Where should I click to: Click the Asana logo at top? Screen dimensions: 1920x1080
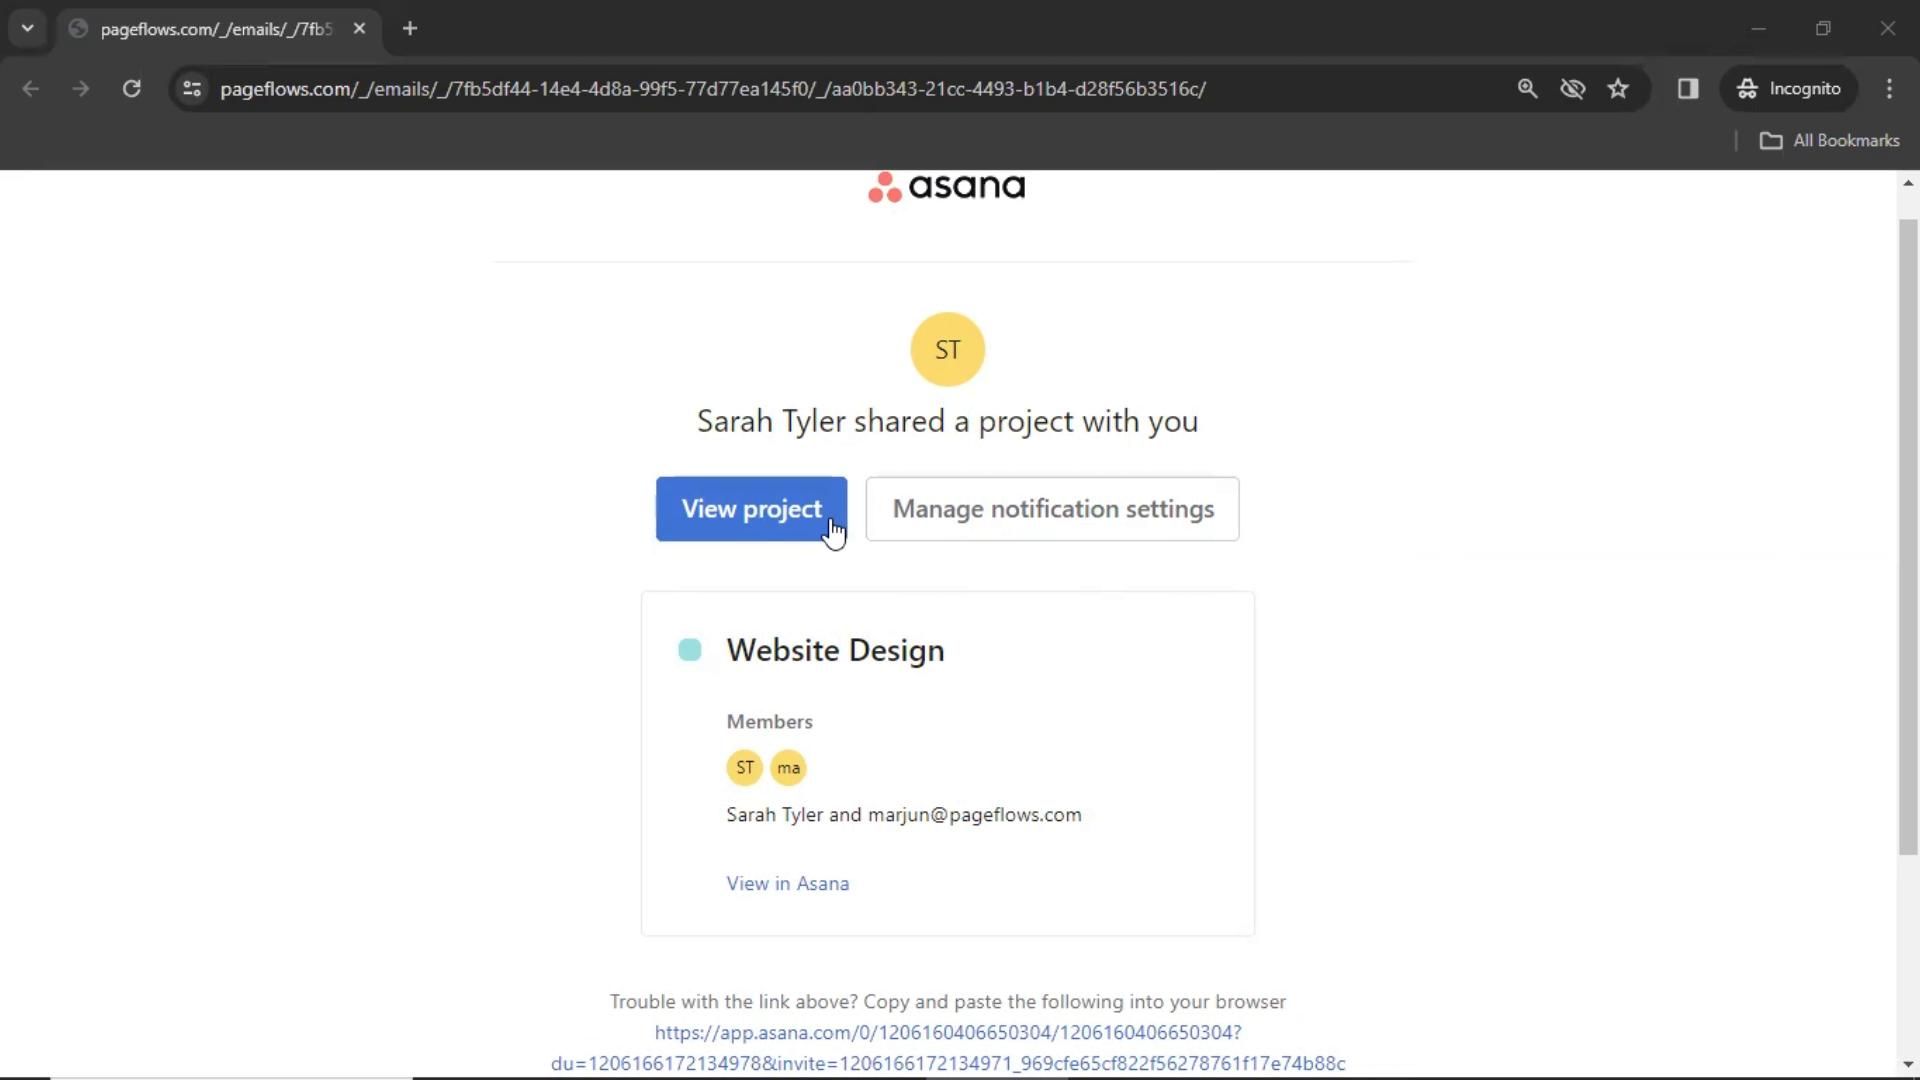946,187
